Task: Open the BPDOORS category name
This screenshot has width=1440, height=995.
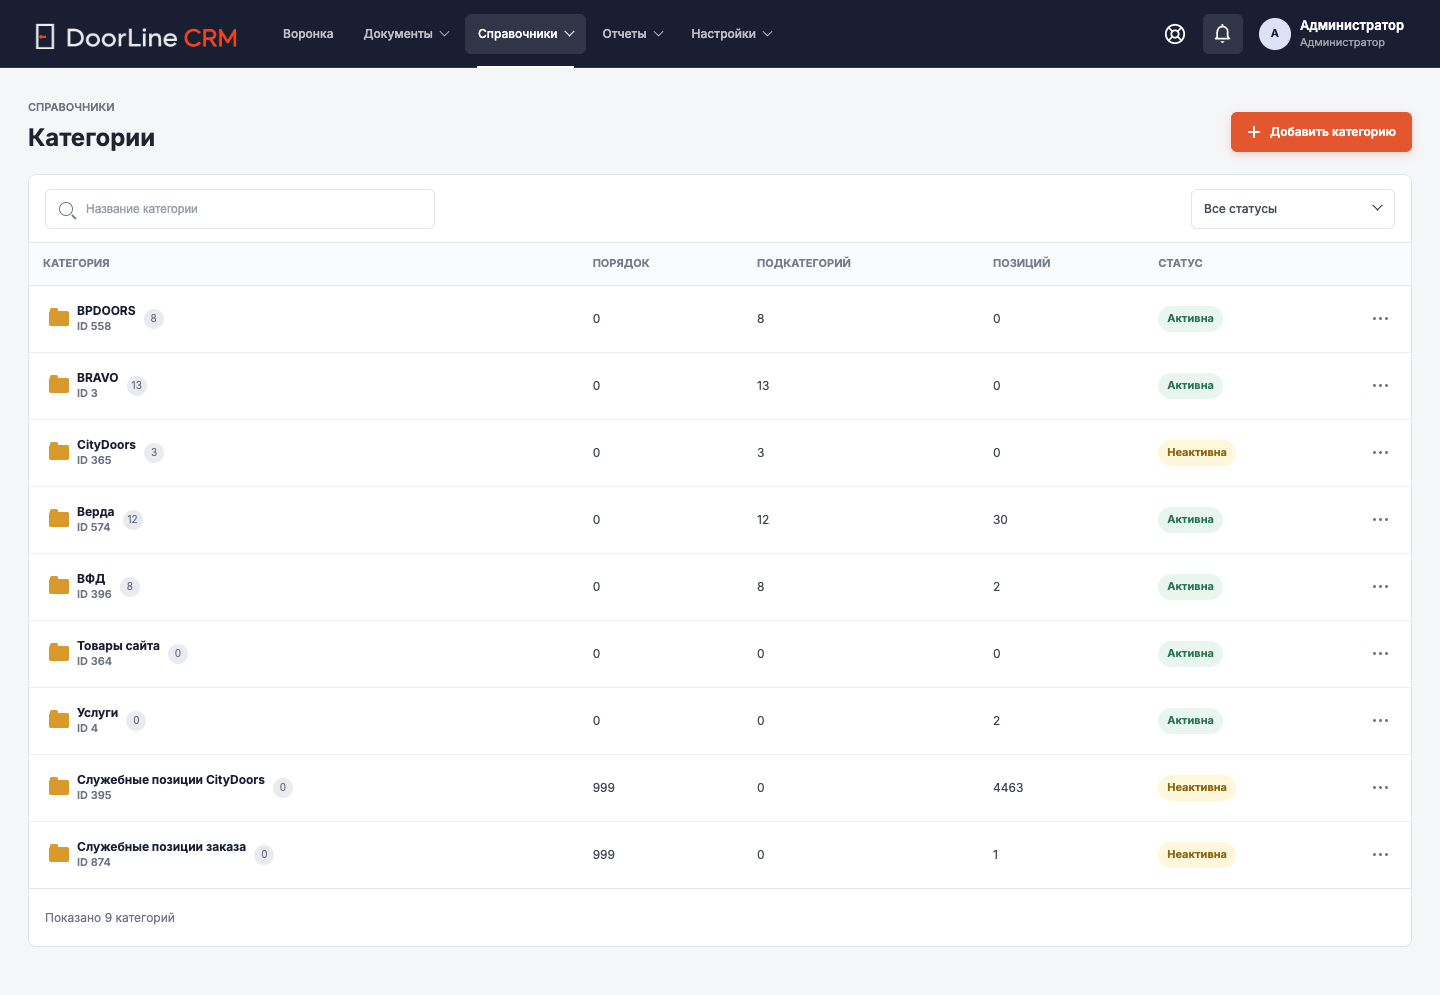Action: click(x=106, y=311)
